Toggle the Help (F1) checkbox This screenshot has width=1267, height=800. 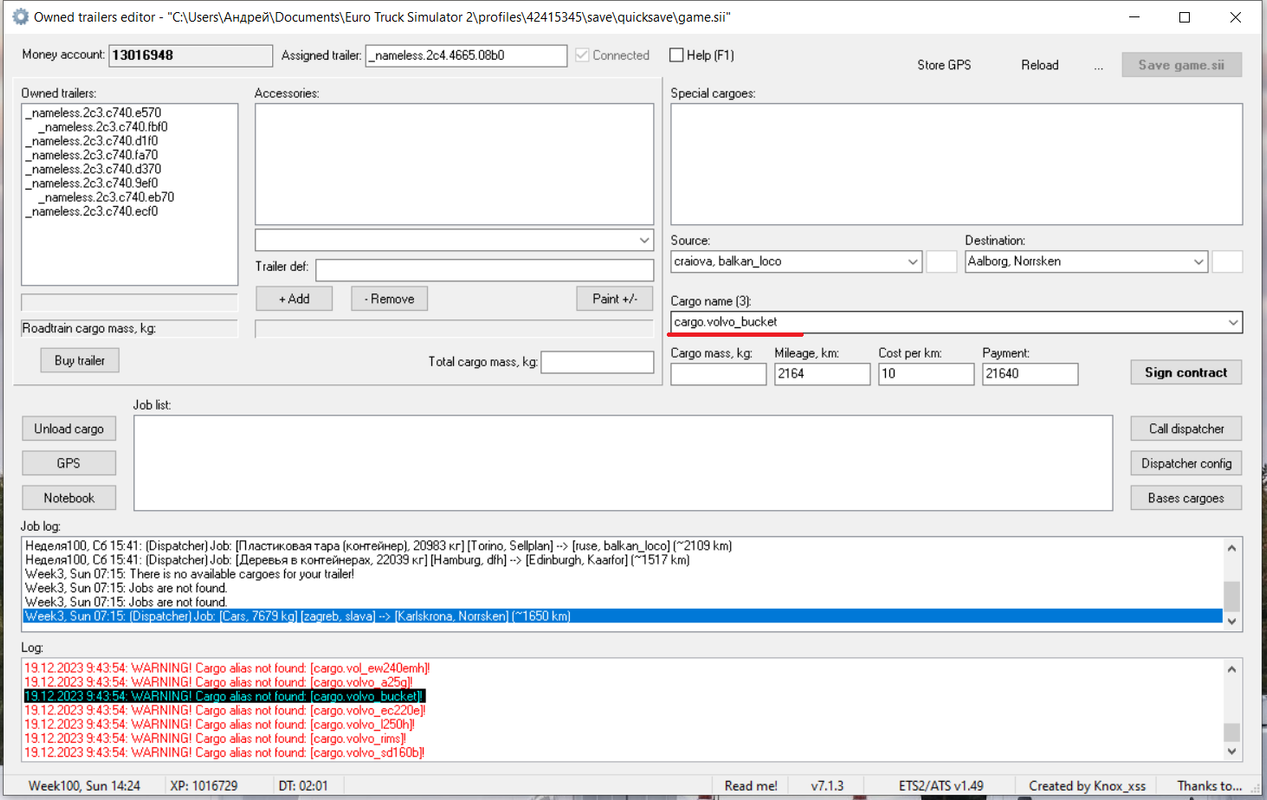[x=677, y=55]
